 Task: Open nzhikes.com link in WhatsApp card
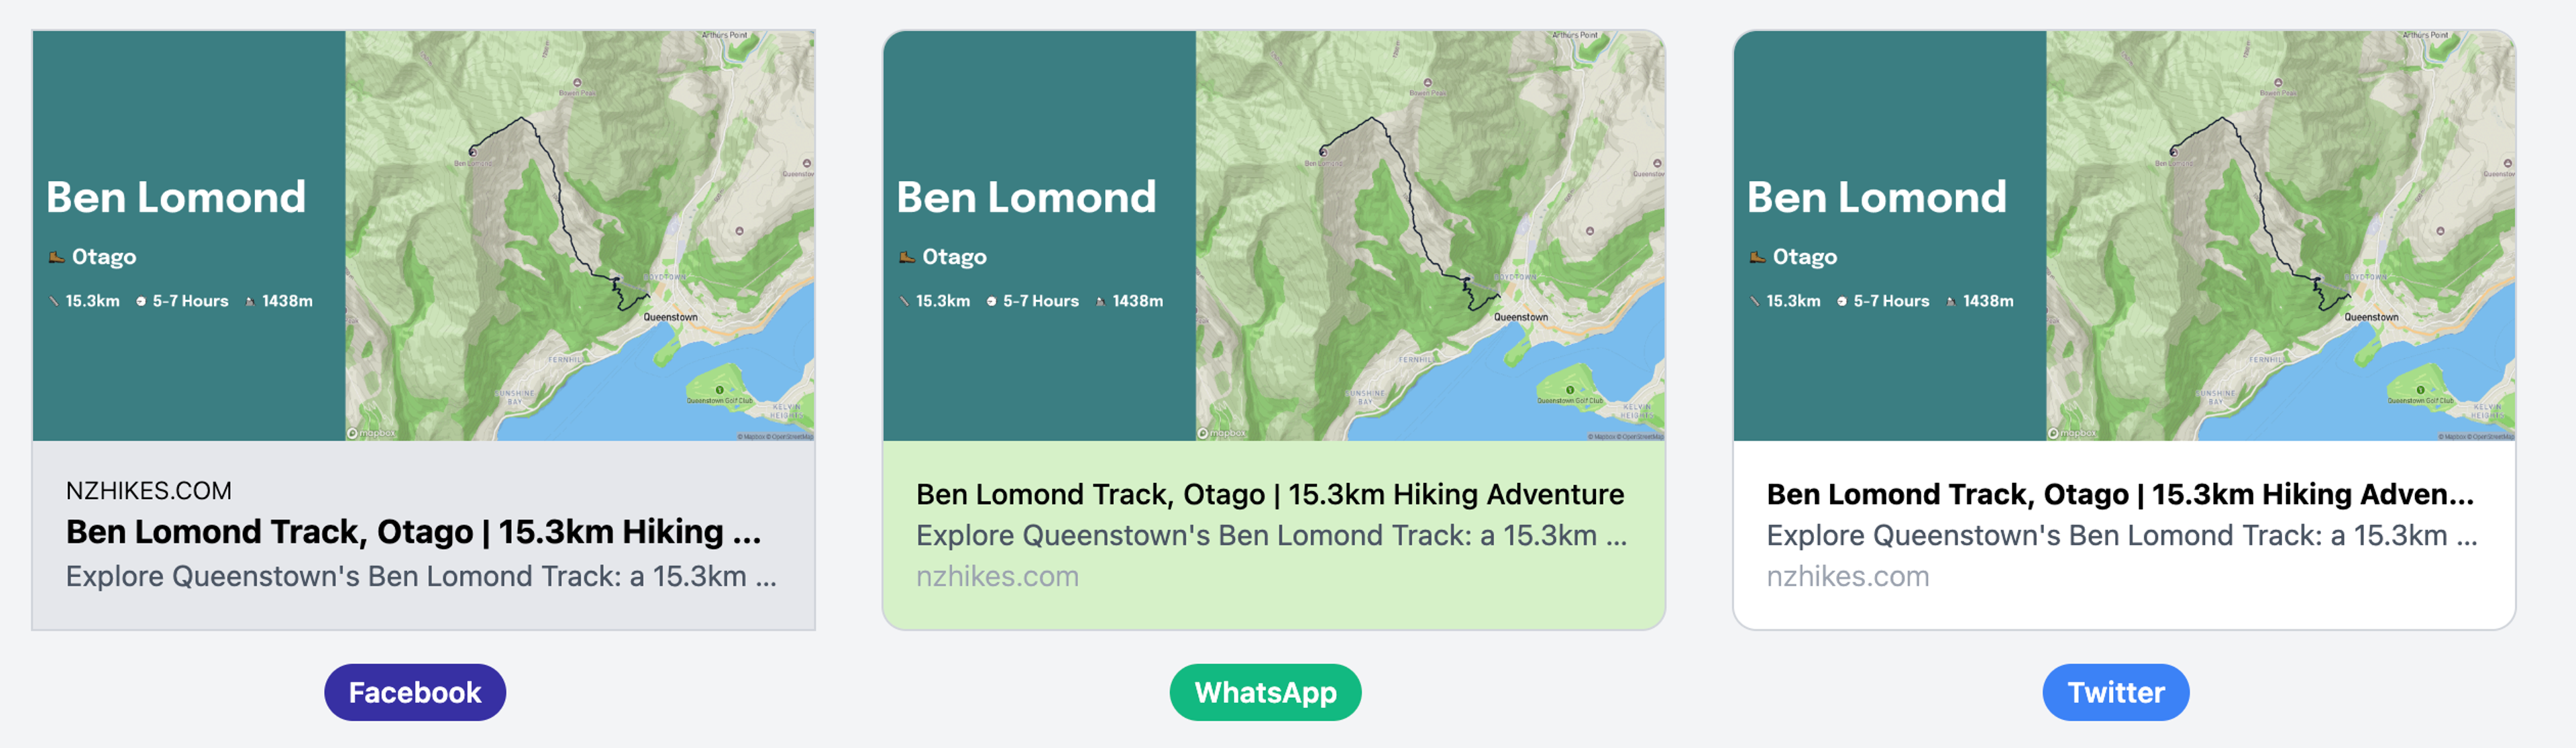997,576
